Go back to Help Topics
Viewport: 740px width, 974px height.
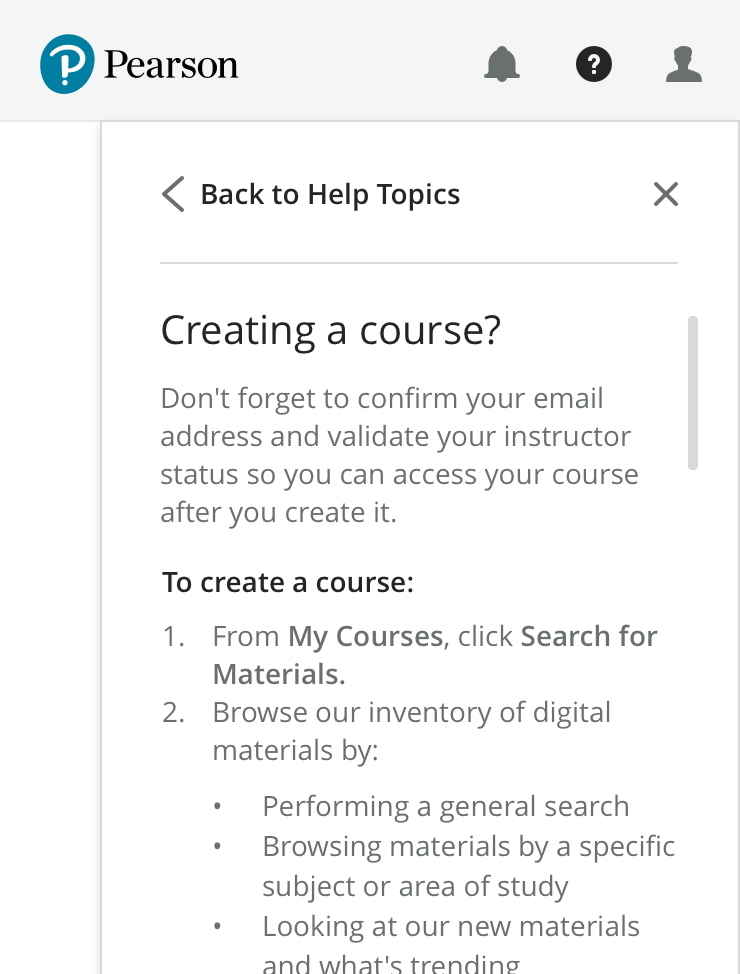click(x=330, y=194)
